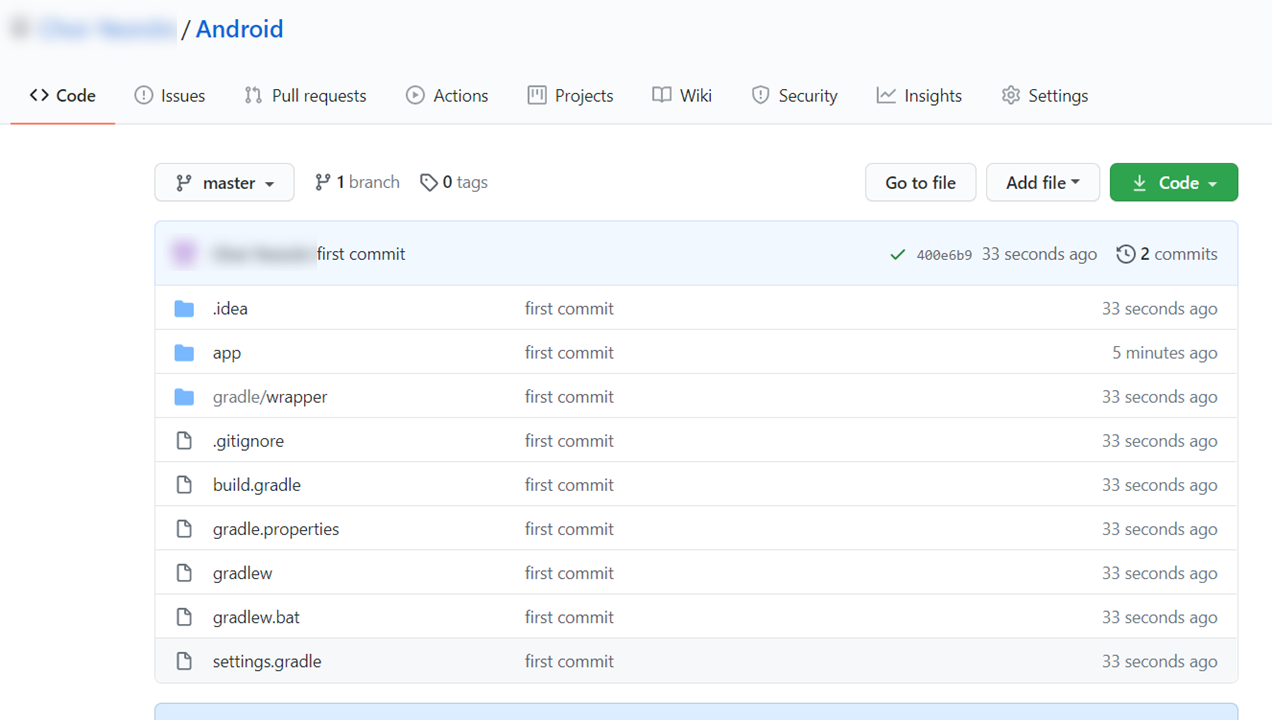
Task: Open the Add file dropdown
Action: click(x=1043, y=182)
